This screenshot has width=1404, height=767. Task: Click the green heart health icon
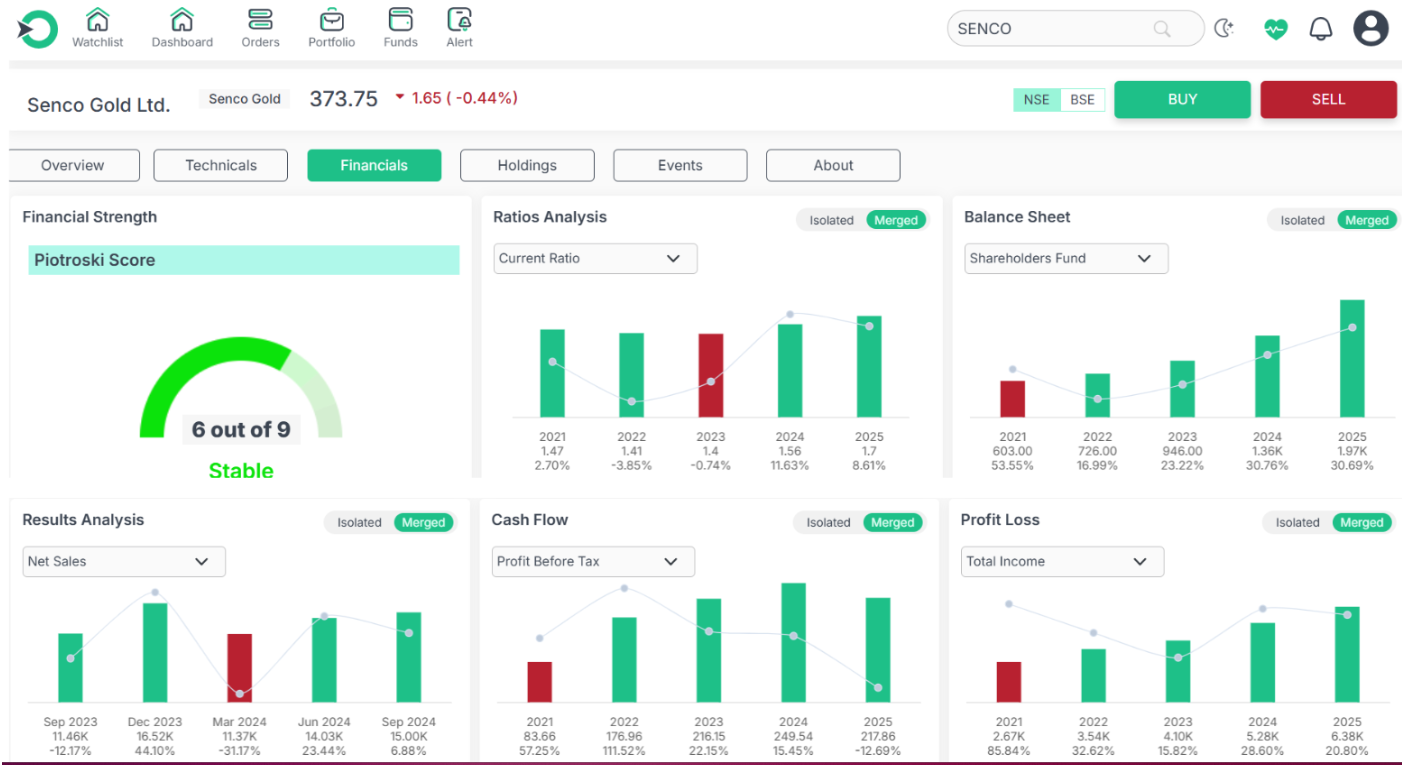tap(1275, 29)
